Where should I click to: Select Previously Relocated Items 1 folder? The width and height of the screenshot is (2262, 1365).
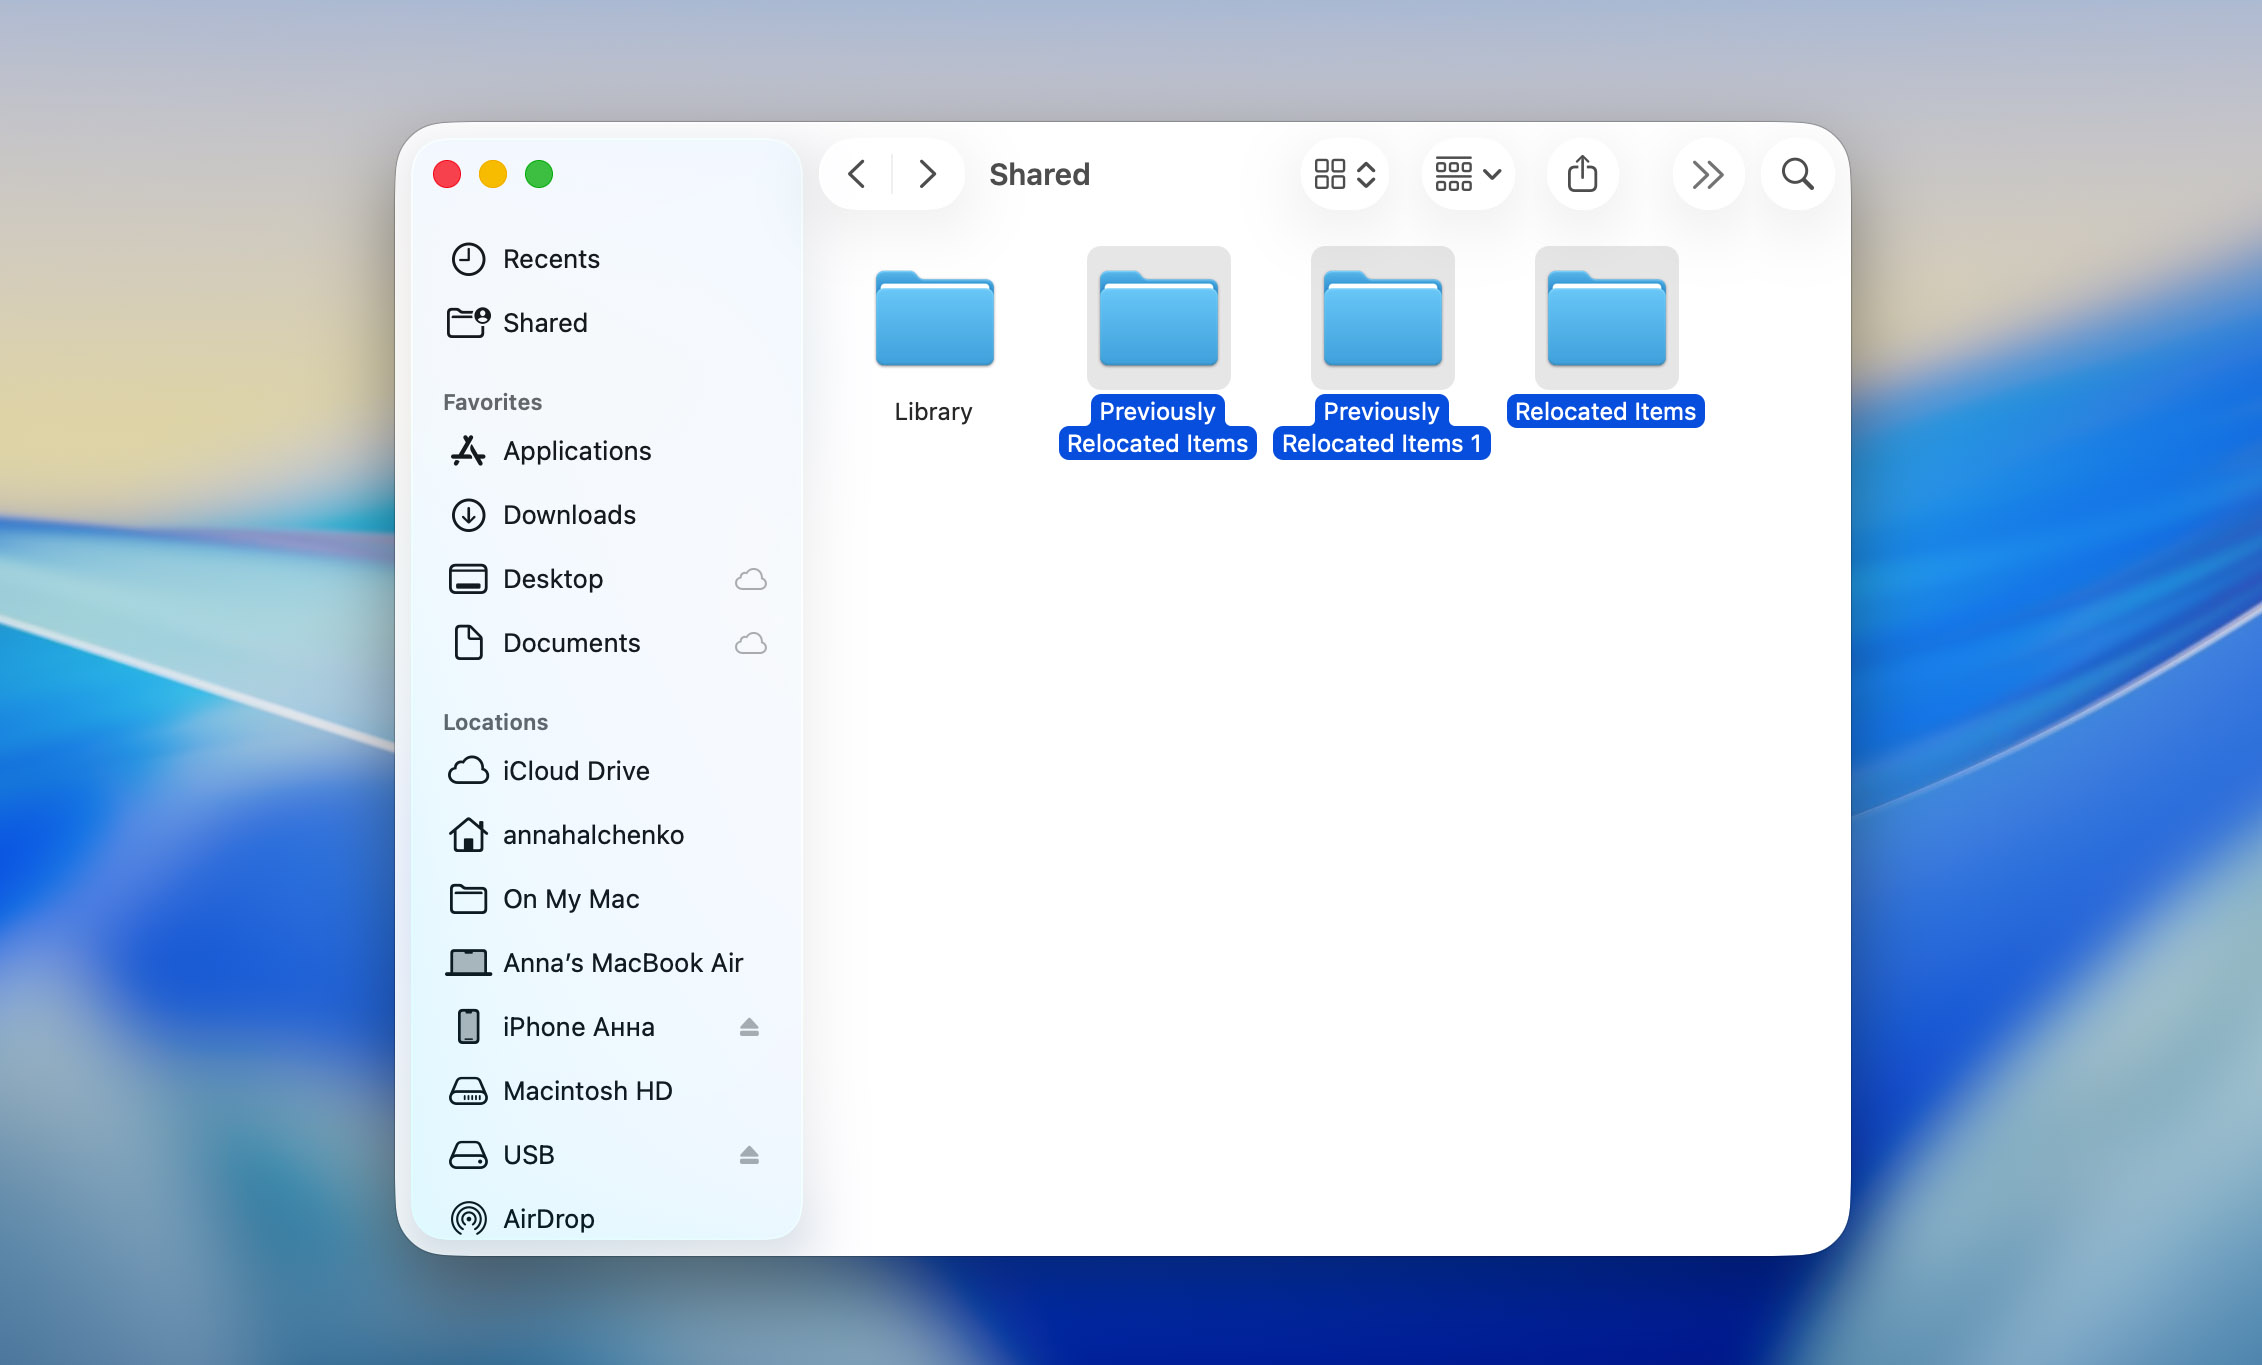pos(1382,320)
